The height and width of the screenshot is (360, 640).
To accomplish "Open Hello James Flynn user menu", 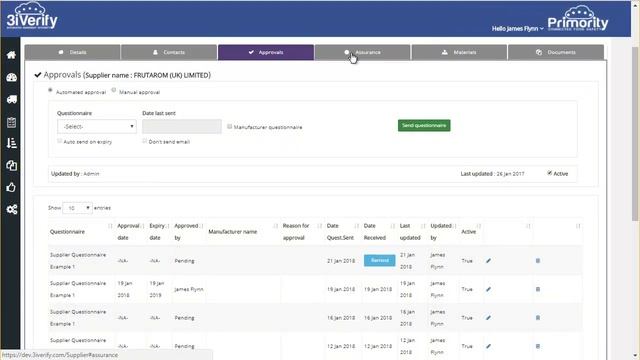I will pyautogui.click(x=517, y=29).
